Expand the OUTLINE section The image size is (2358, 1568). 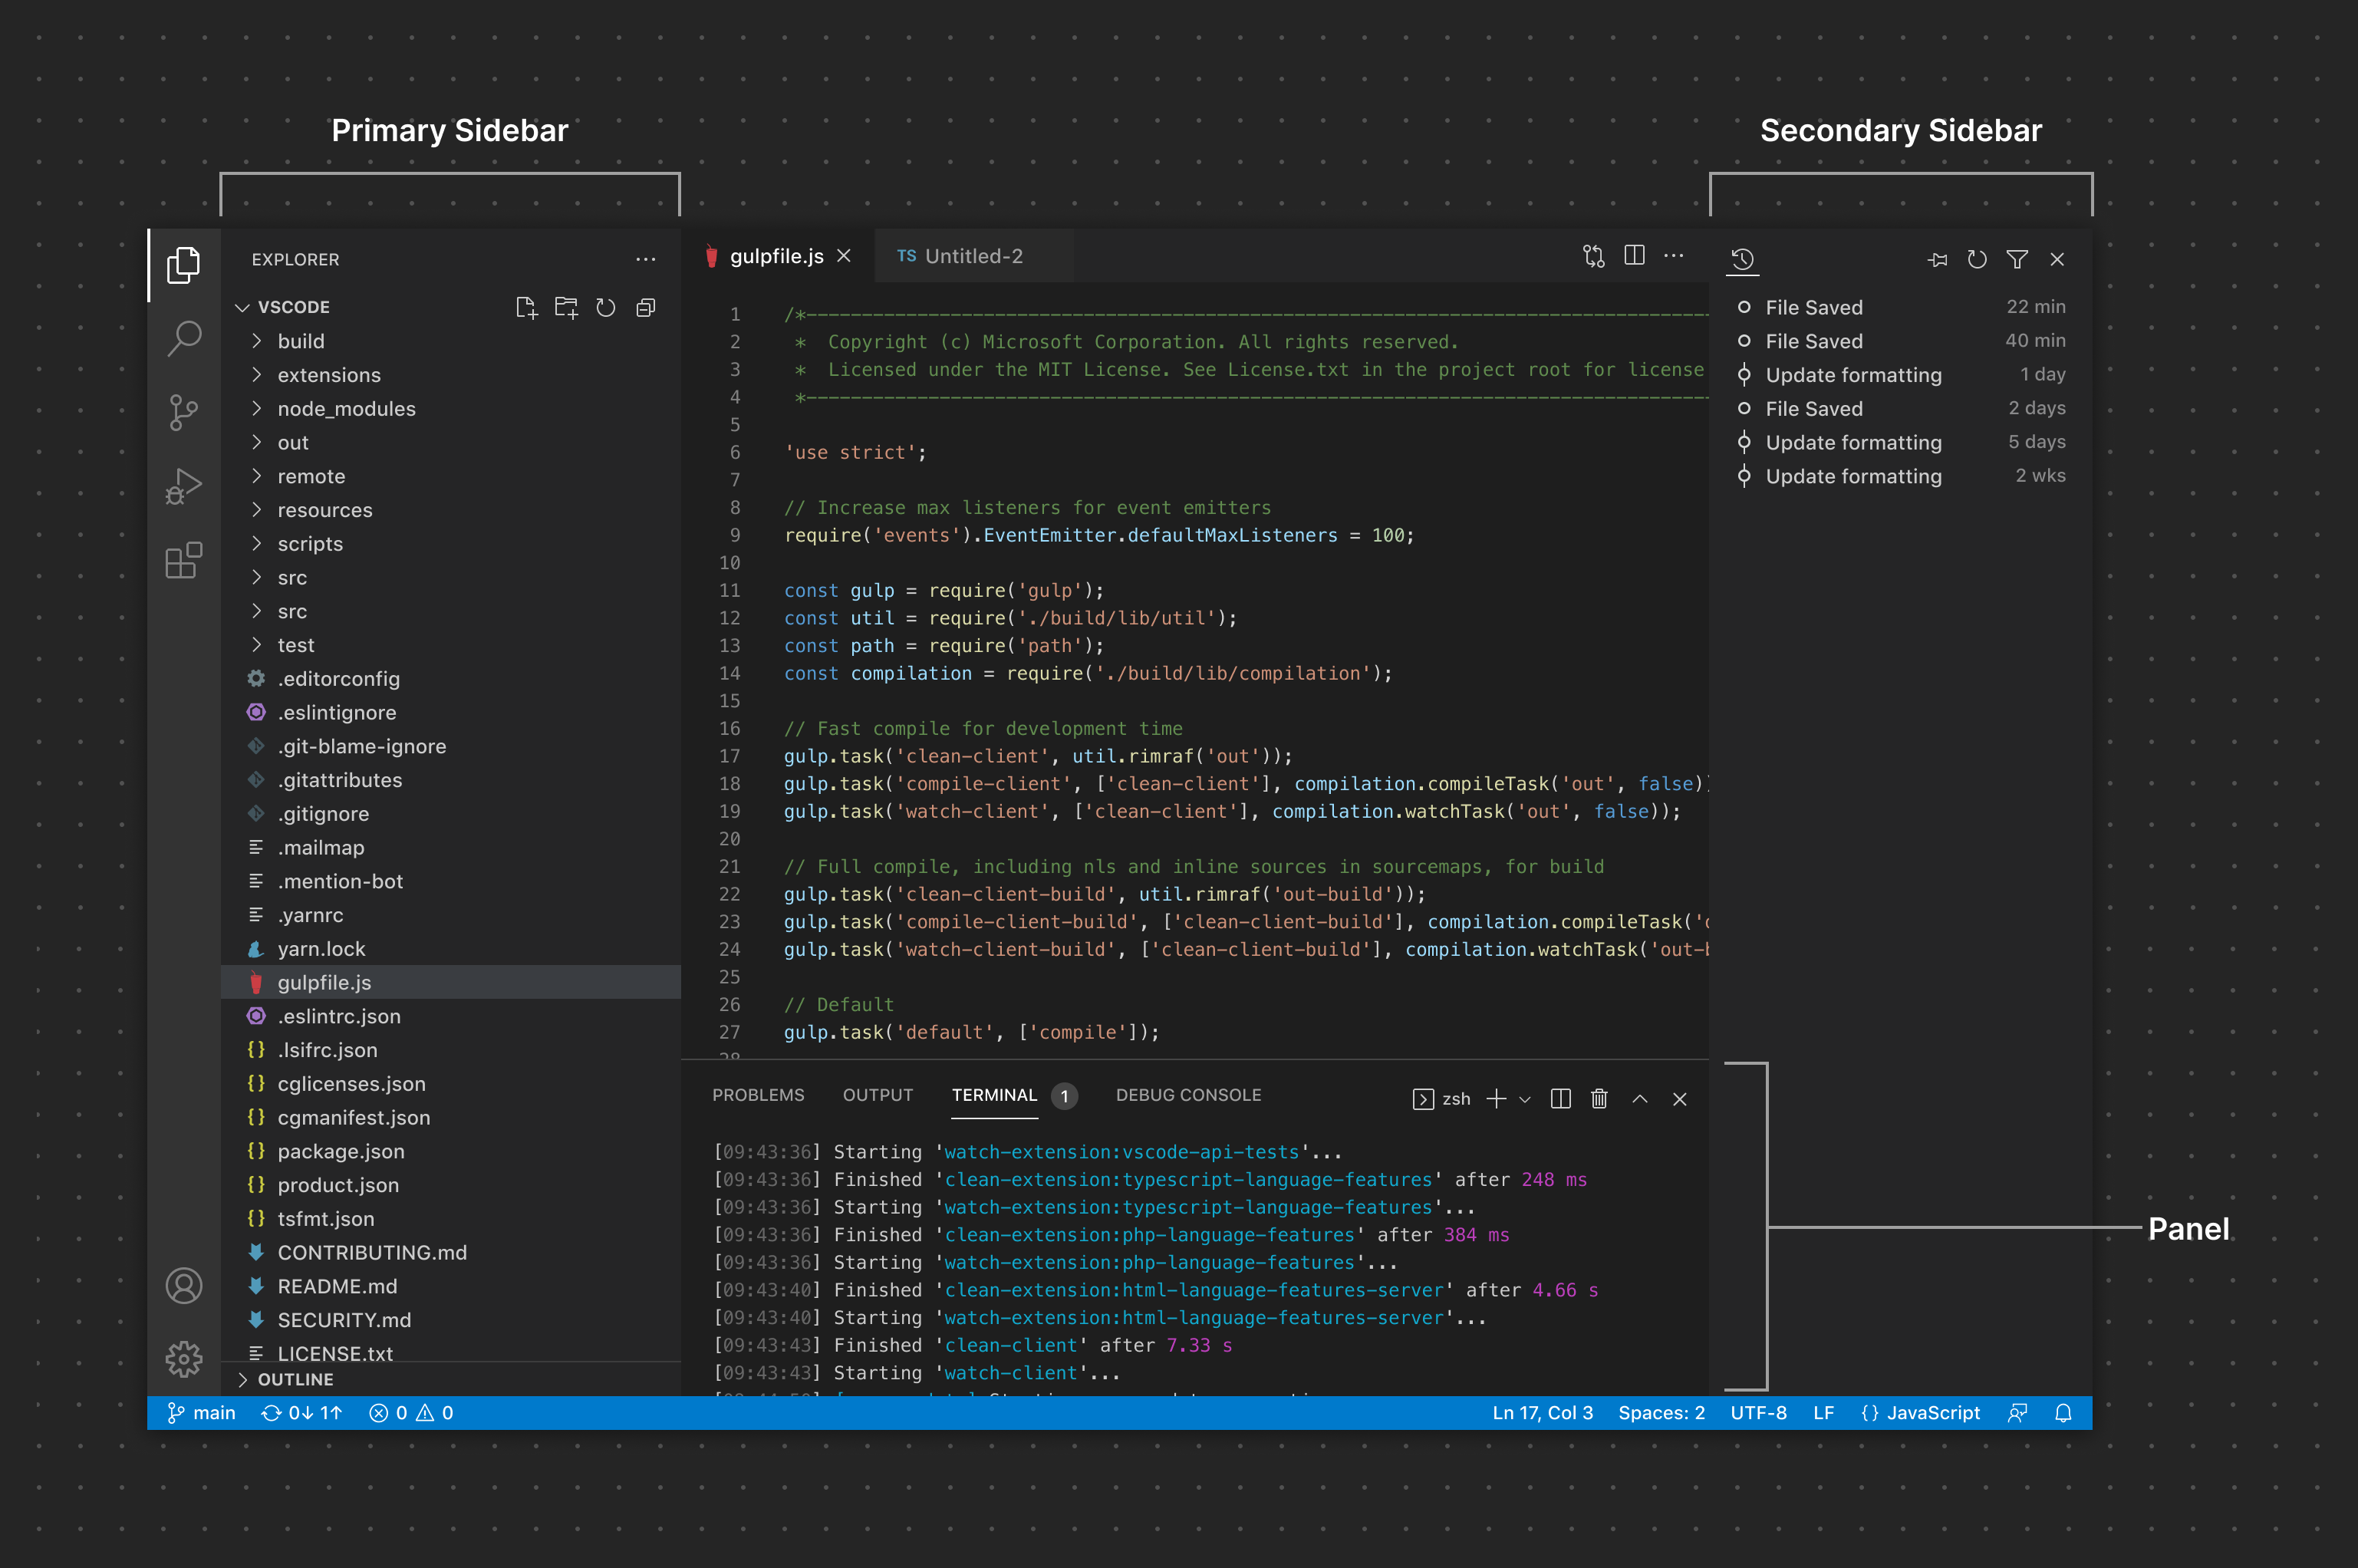point(295,1379)
